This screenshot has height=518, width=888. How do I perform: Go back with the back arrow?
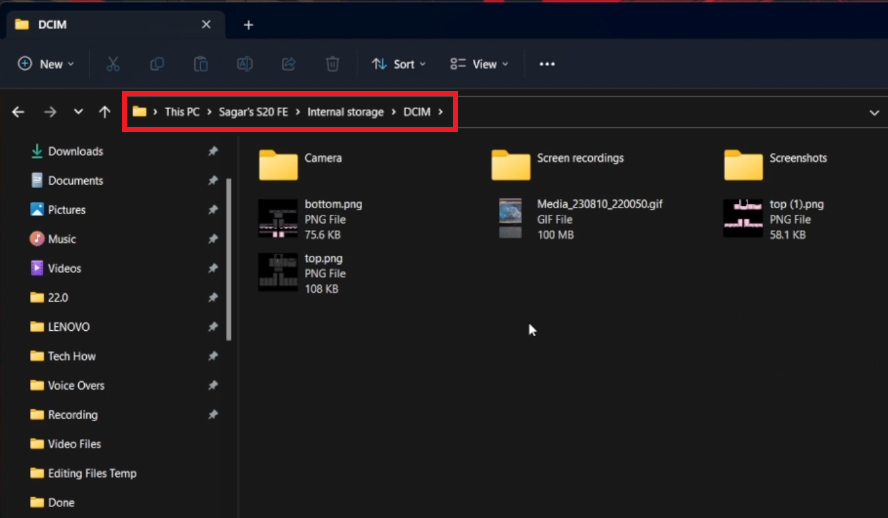click(18, 112)
